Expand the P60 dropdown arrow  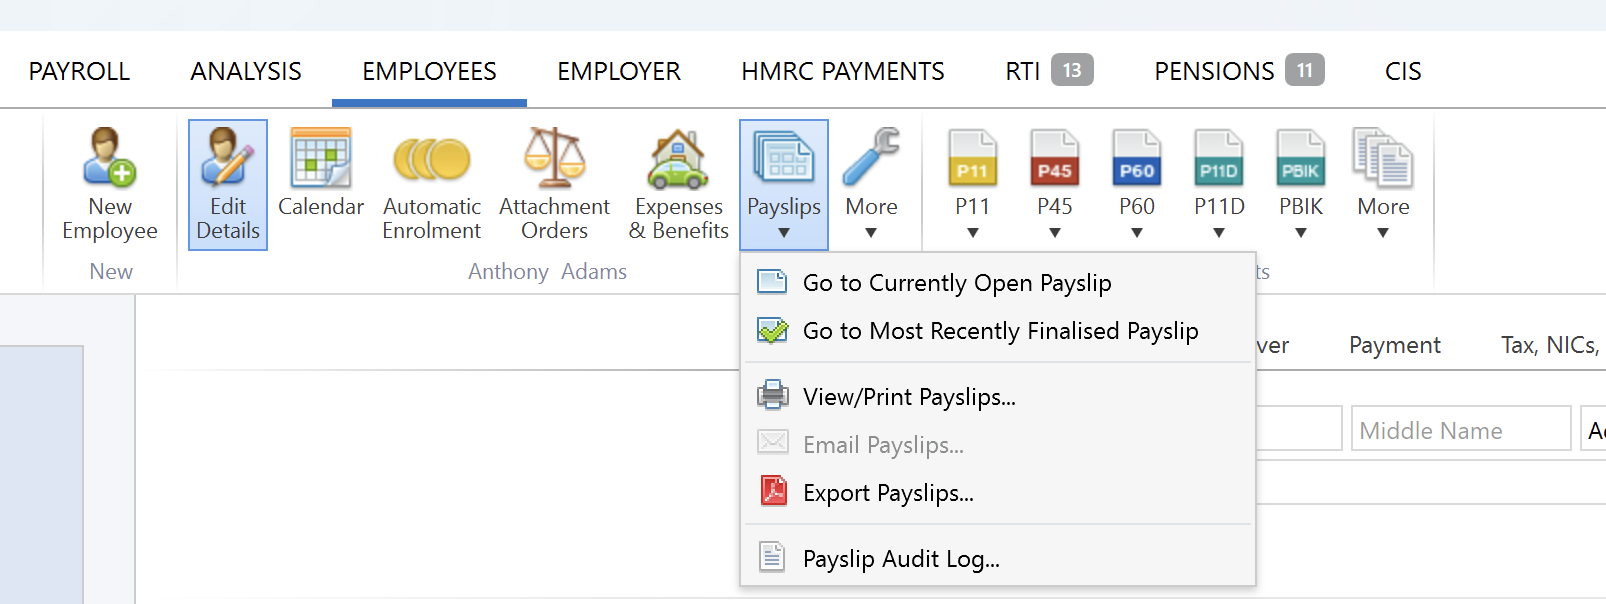point(1136,233)
